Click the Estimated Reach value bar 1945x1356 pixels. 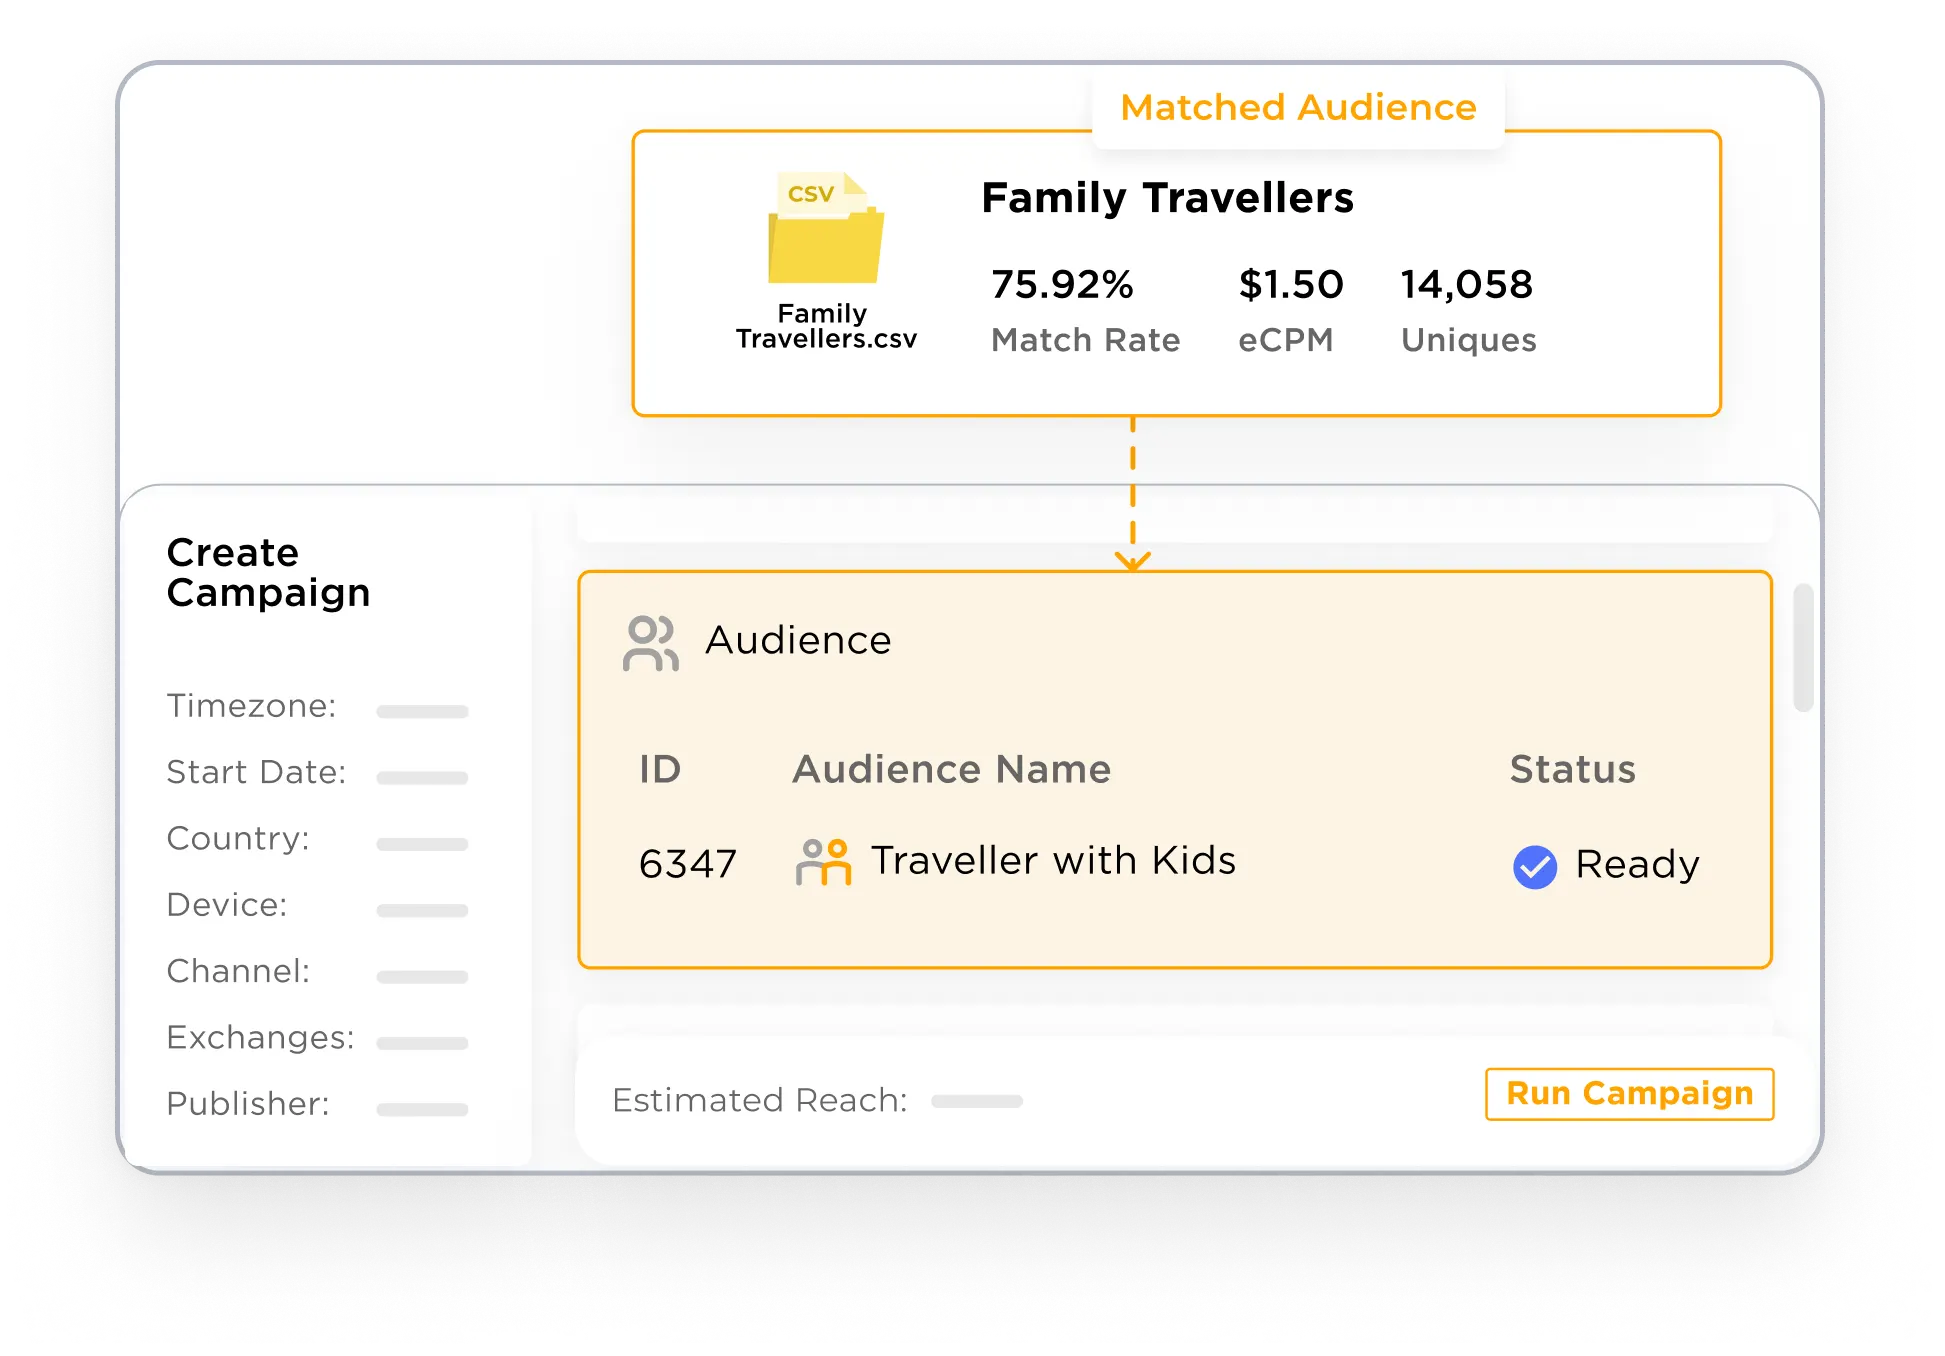(x=976, y=1101)
